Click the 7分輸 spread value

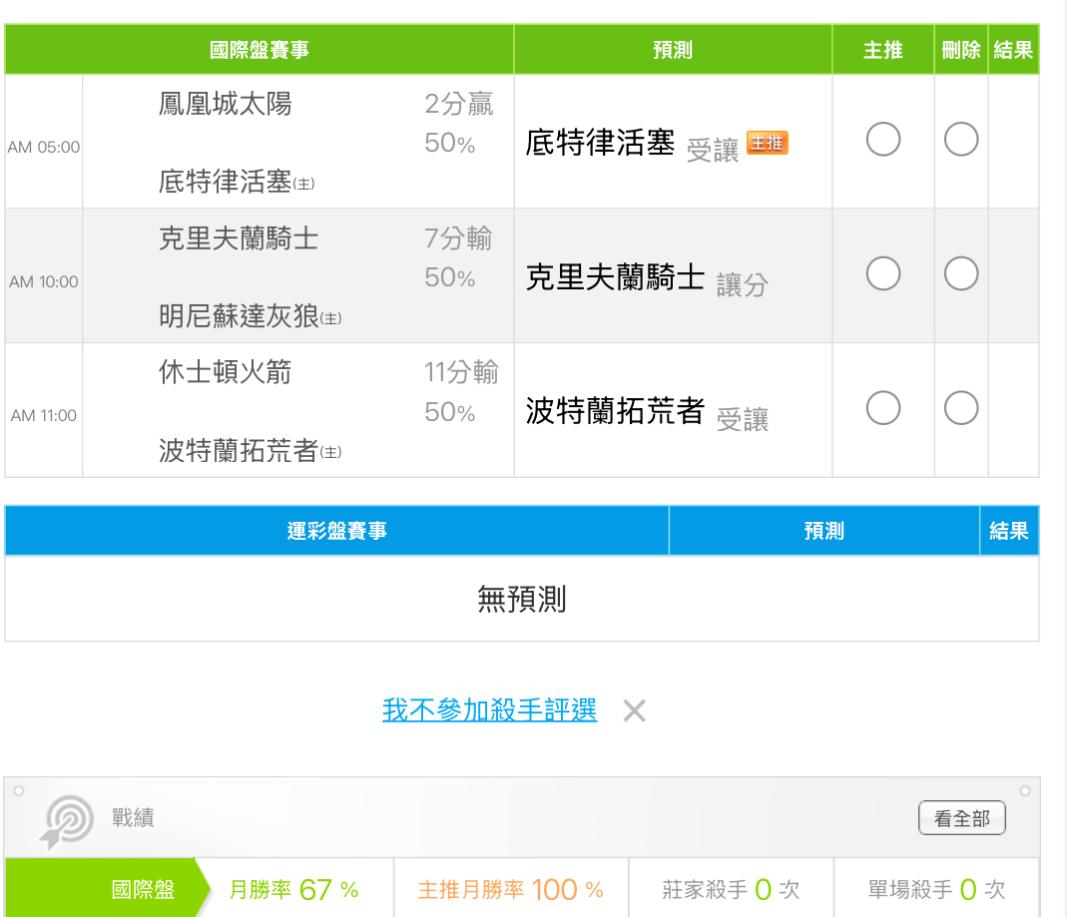[x=458, y=238]
